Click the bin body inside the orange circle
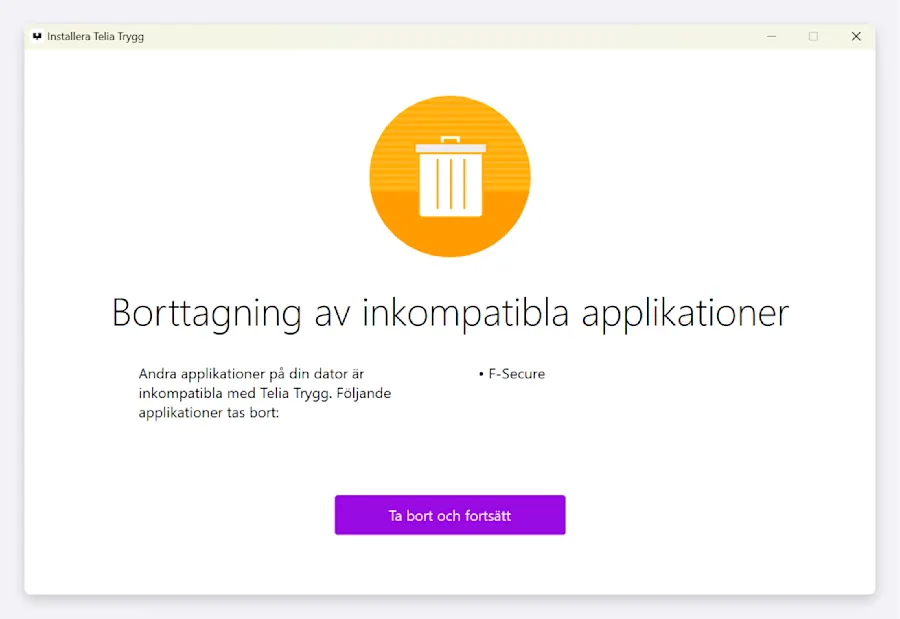This screenshot has height=619, width=900. pos(450,185)
